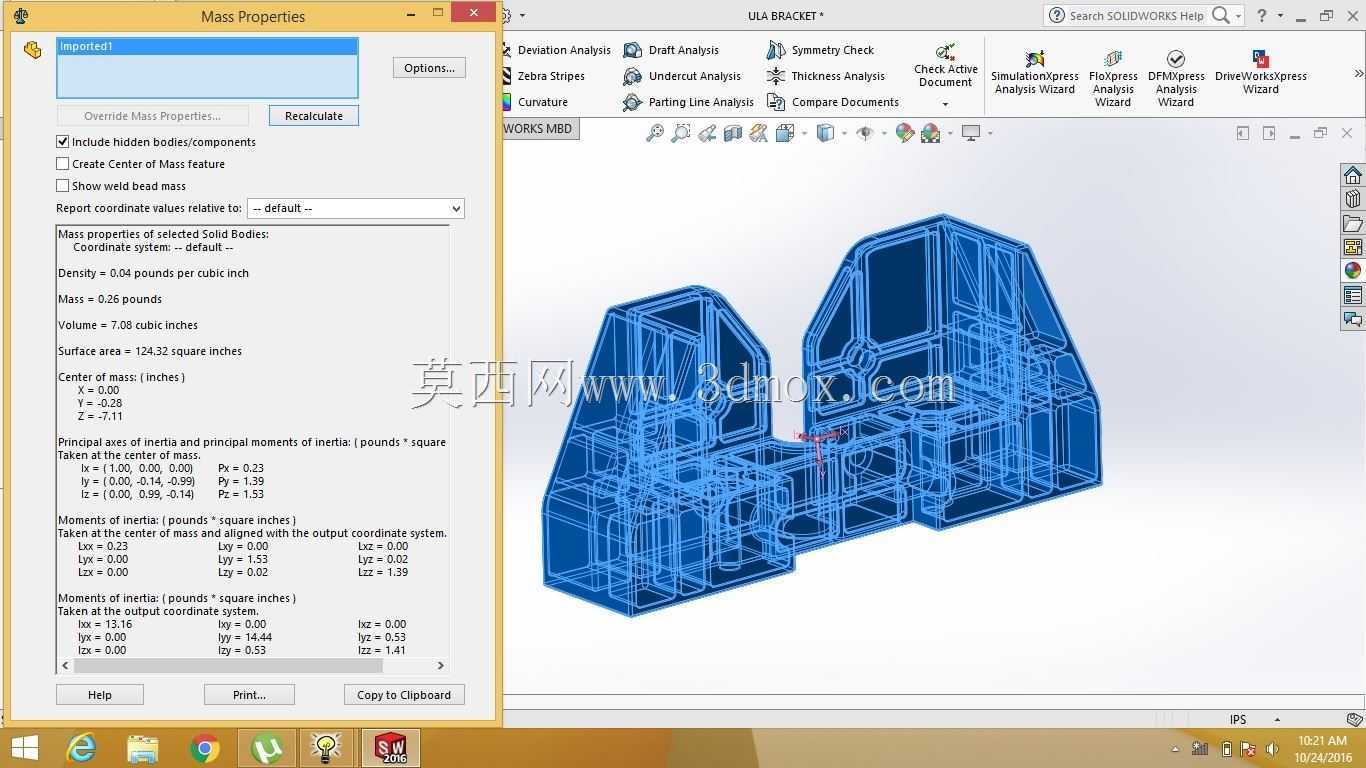Viewport: 1366px width, 768px height.
Task: Open Appearances task pane tab
Action: coord(1353,271)
